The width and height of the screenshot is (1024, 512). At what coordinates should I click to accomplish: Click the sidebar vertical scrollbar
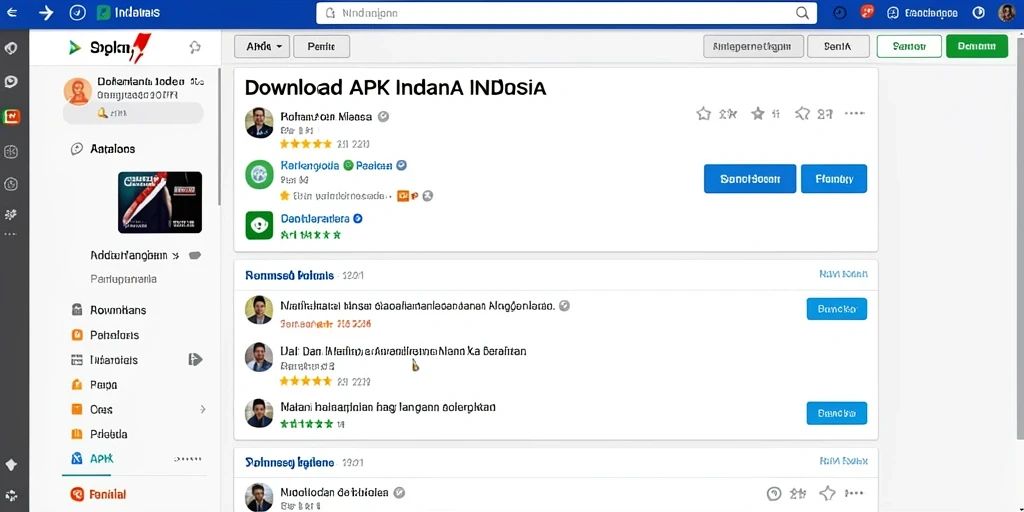[220, 137]
